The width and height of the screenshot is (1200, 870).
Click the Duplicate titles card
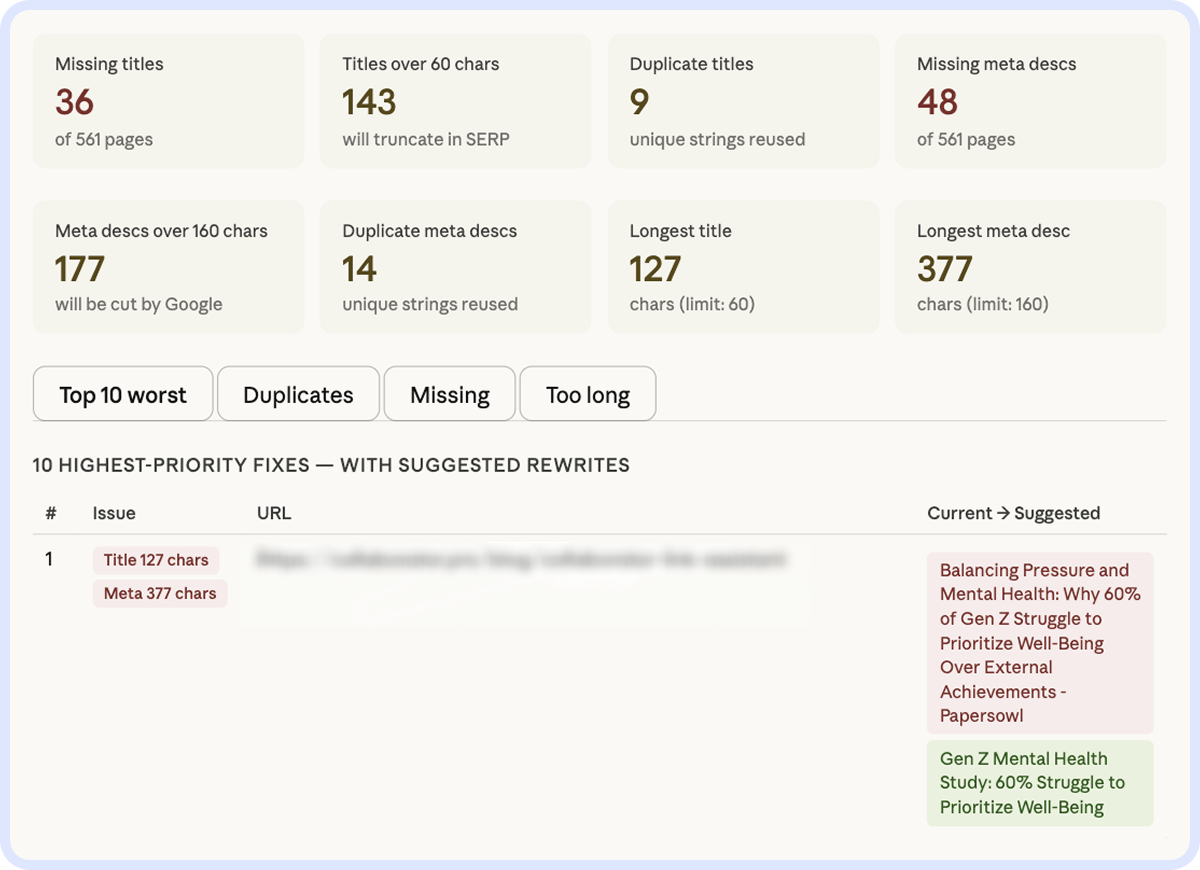pyautogui.click(x=743, y=101)
